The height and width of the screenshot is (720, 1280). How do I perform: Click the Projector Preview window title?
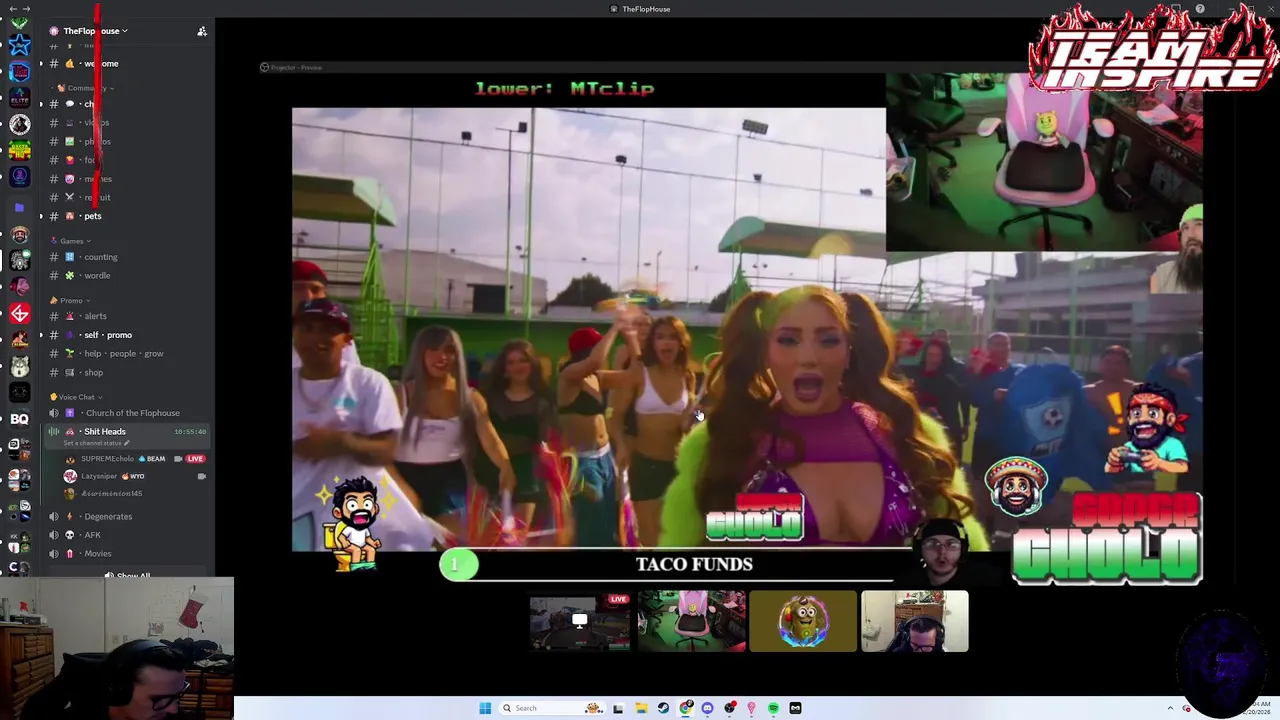[296, 67]
